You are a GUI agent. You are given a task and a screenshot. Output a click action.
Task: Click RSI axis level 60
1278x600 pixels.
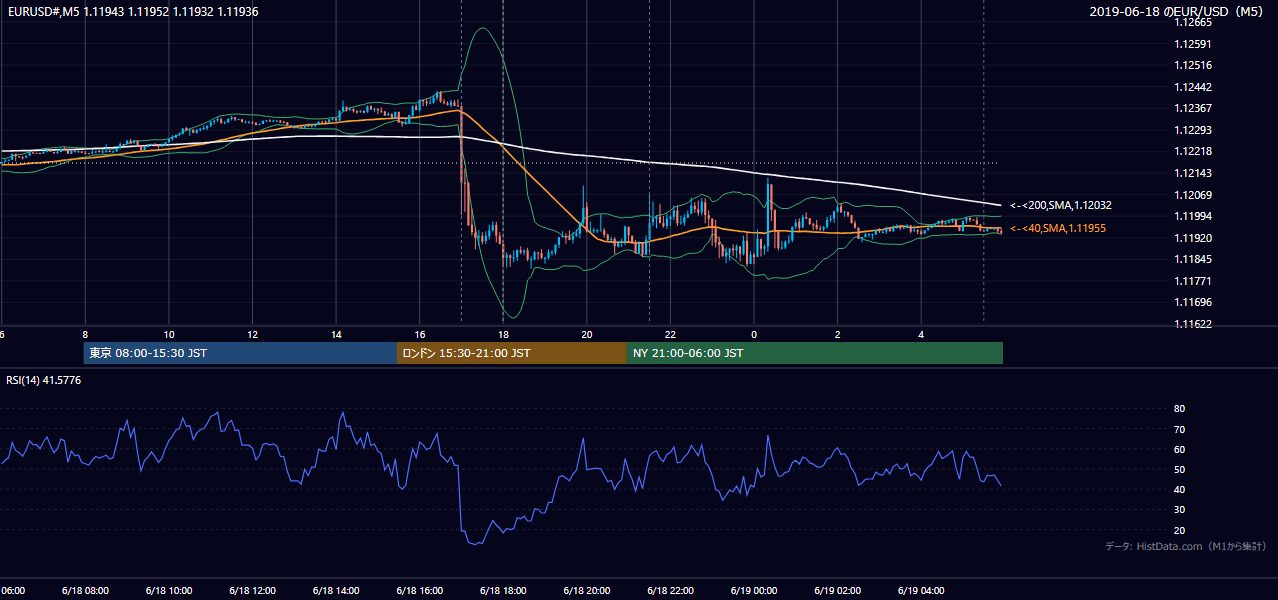coord(1180,449)
